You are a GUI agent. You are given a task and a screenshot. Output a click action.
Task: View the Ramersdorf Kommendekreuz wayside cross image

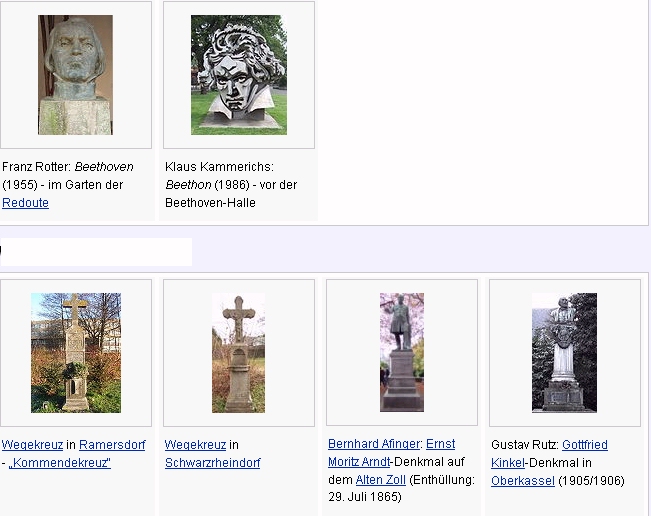(75, 352)
